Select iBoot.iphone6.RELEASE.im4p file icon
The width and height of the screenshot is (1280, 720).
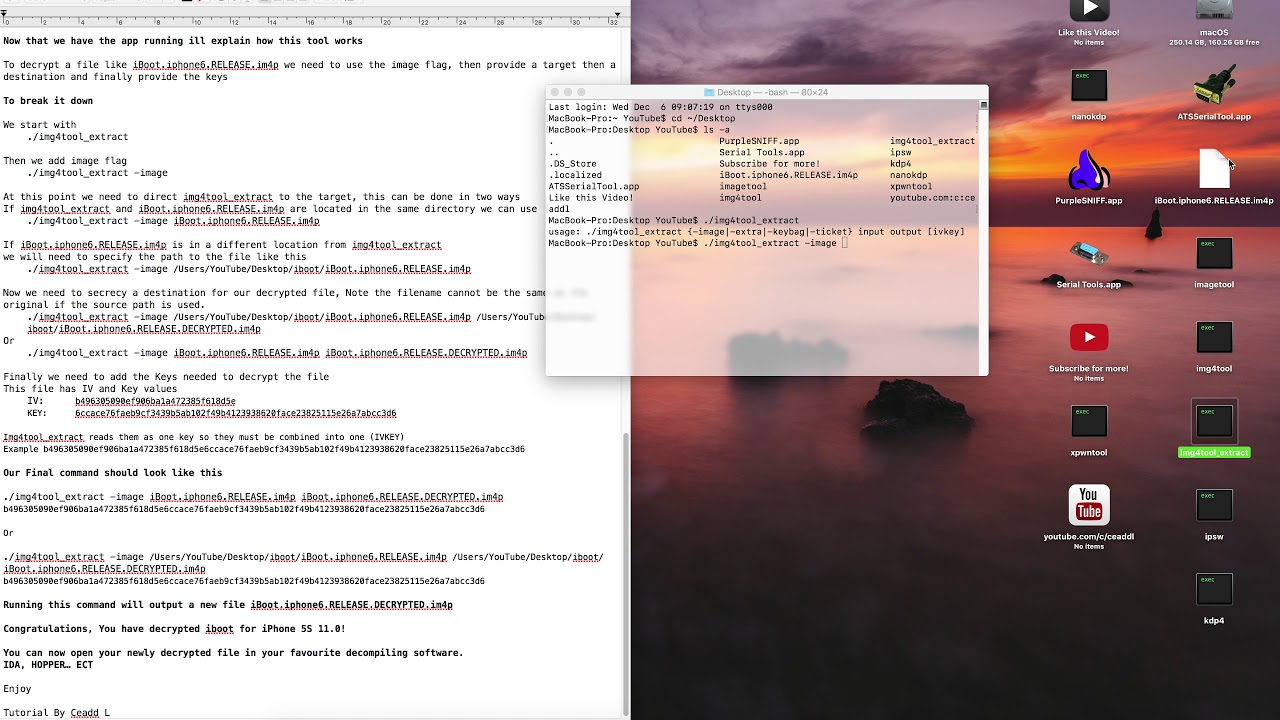[x=1214, y=169]
